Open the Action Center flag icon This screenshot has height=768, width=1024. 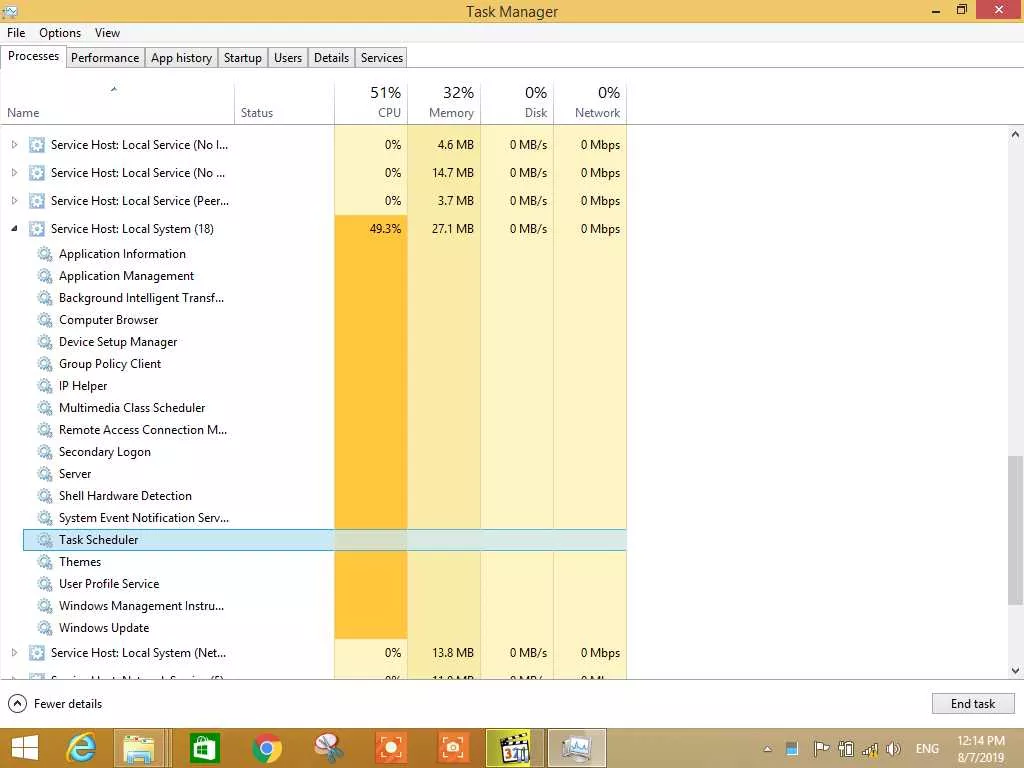pos(821,749)
